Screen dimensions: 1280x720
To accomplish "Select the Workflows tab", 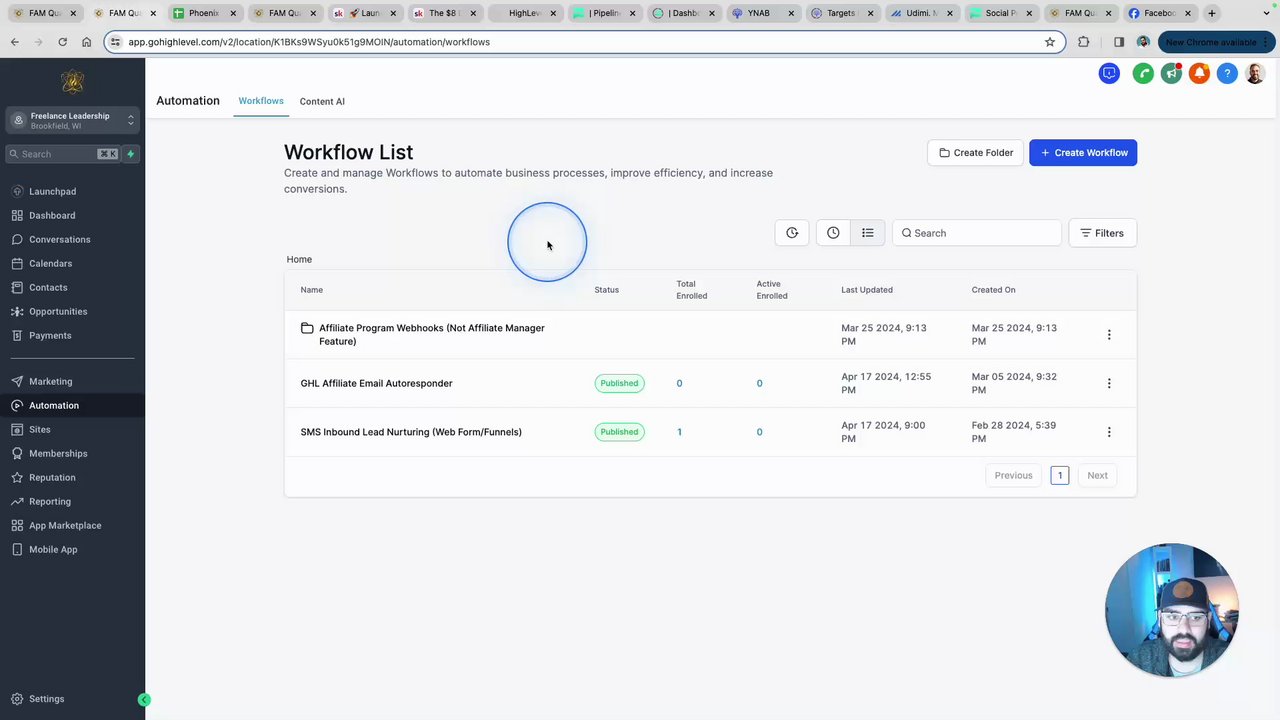I will coord(260,101).
